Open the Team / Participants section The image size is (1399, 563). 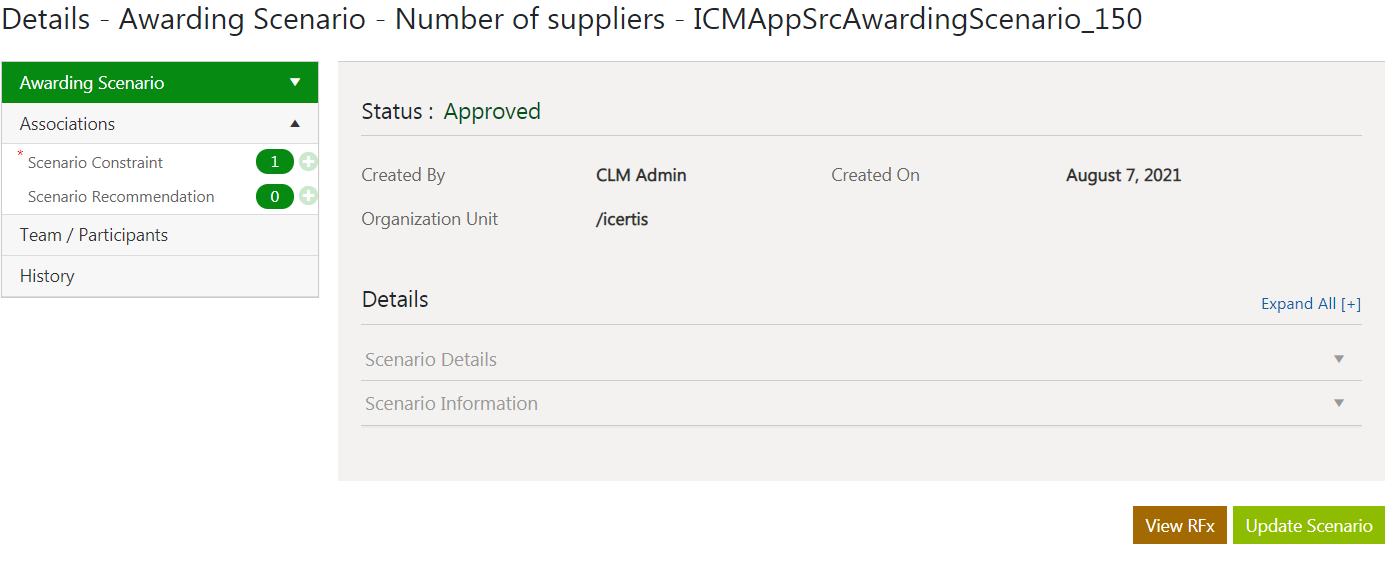[x=94, y=235]
